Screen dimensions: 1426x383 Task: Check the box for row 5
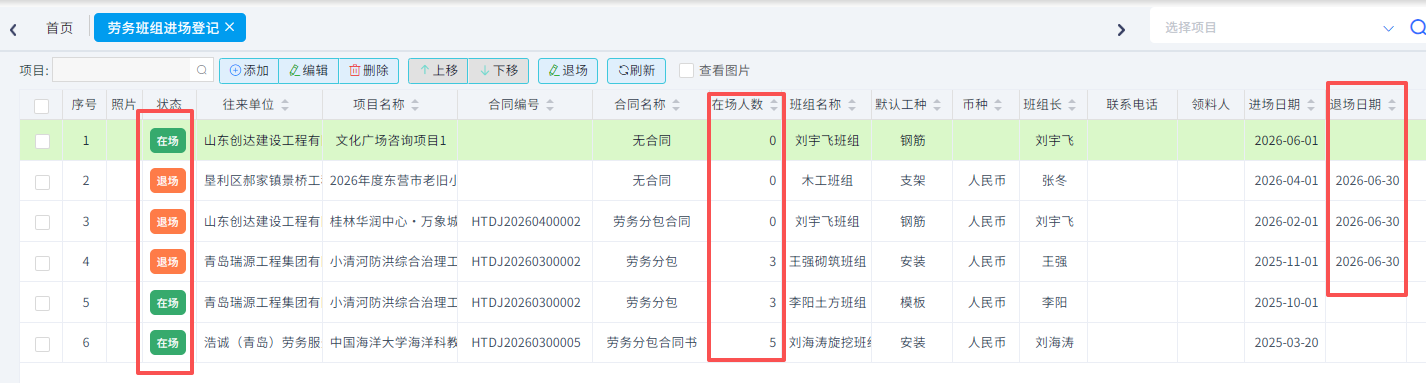tap(42, 302)
